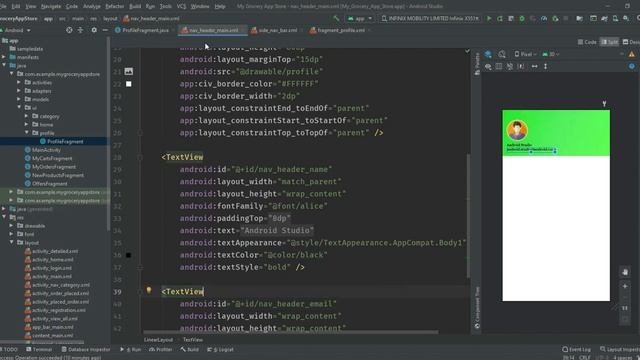This screenshot has height=360, width=640.
Task: Collapse the java folder in project tree
Action: [4, 65]
